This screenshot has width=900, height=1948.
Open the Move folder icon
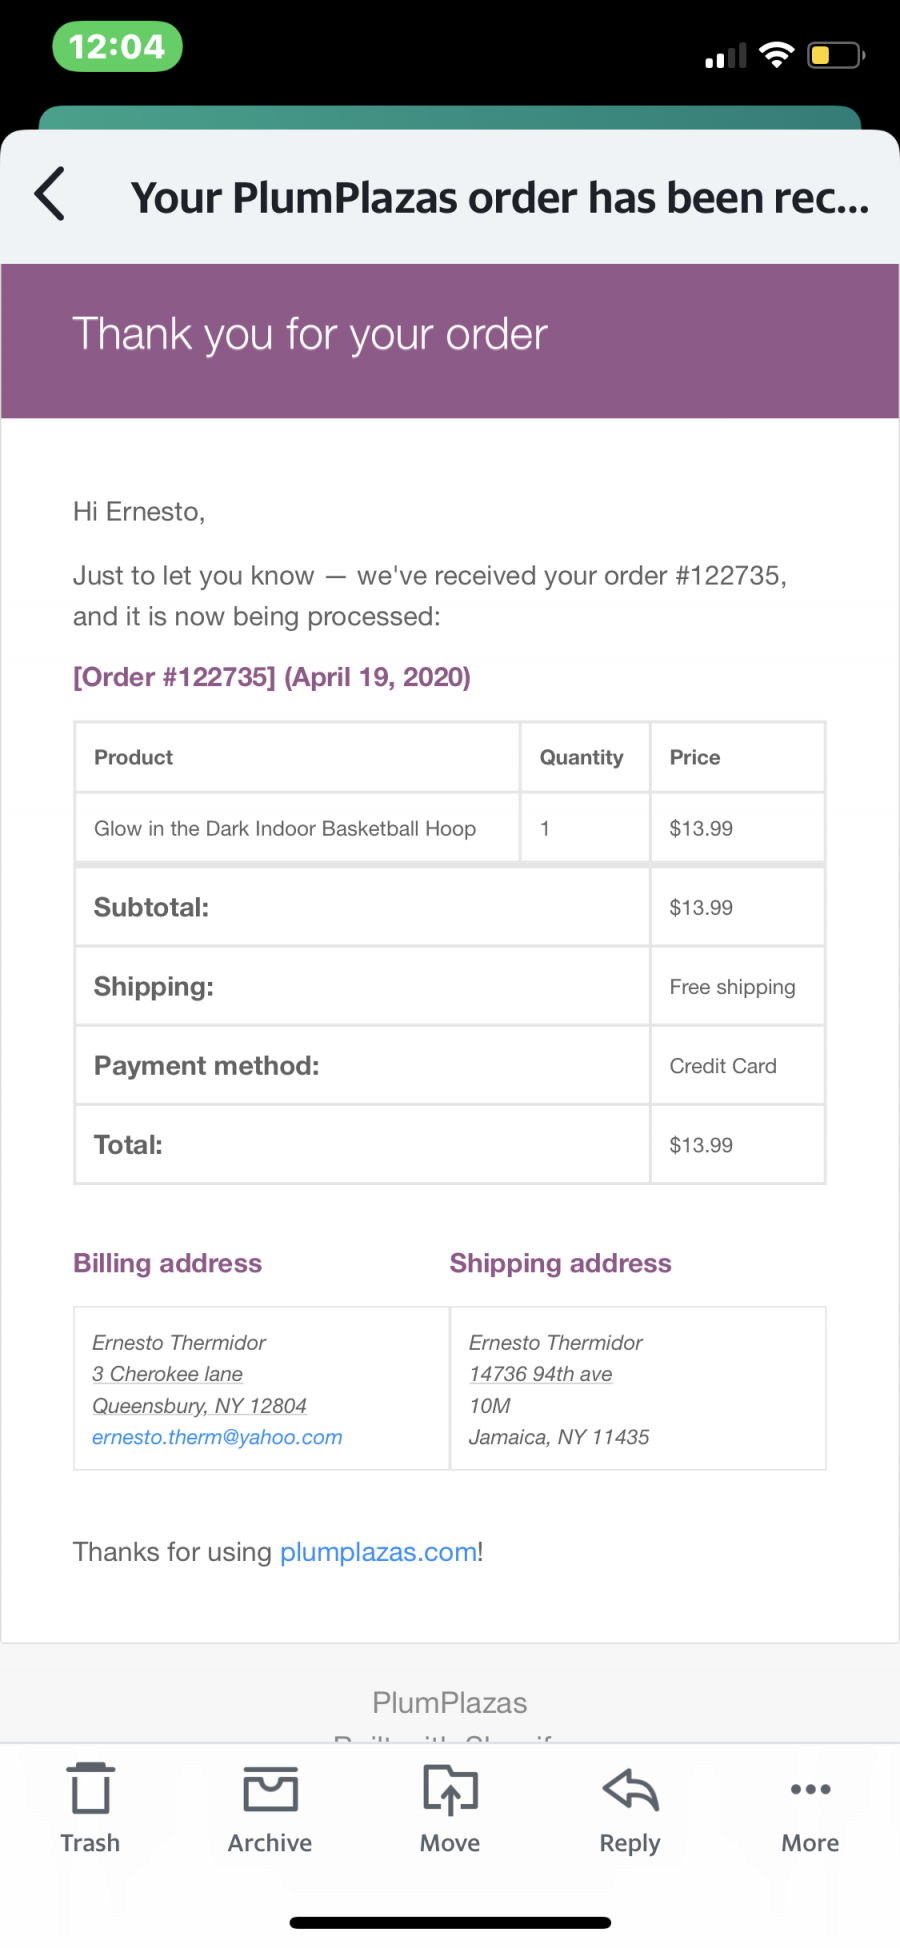(x=450, y=1789)
